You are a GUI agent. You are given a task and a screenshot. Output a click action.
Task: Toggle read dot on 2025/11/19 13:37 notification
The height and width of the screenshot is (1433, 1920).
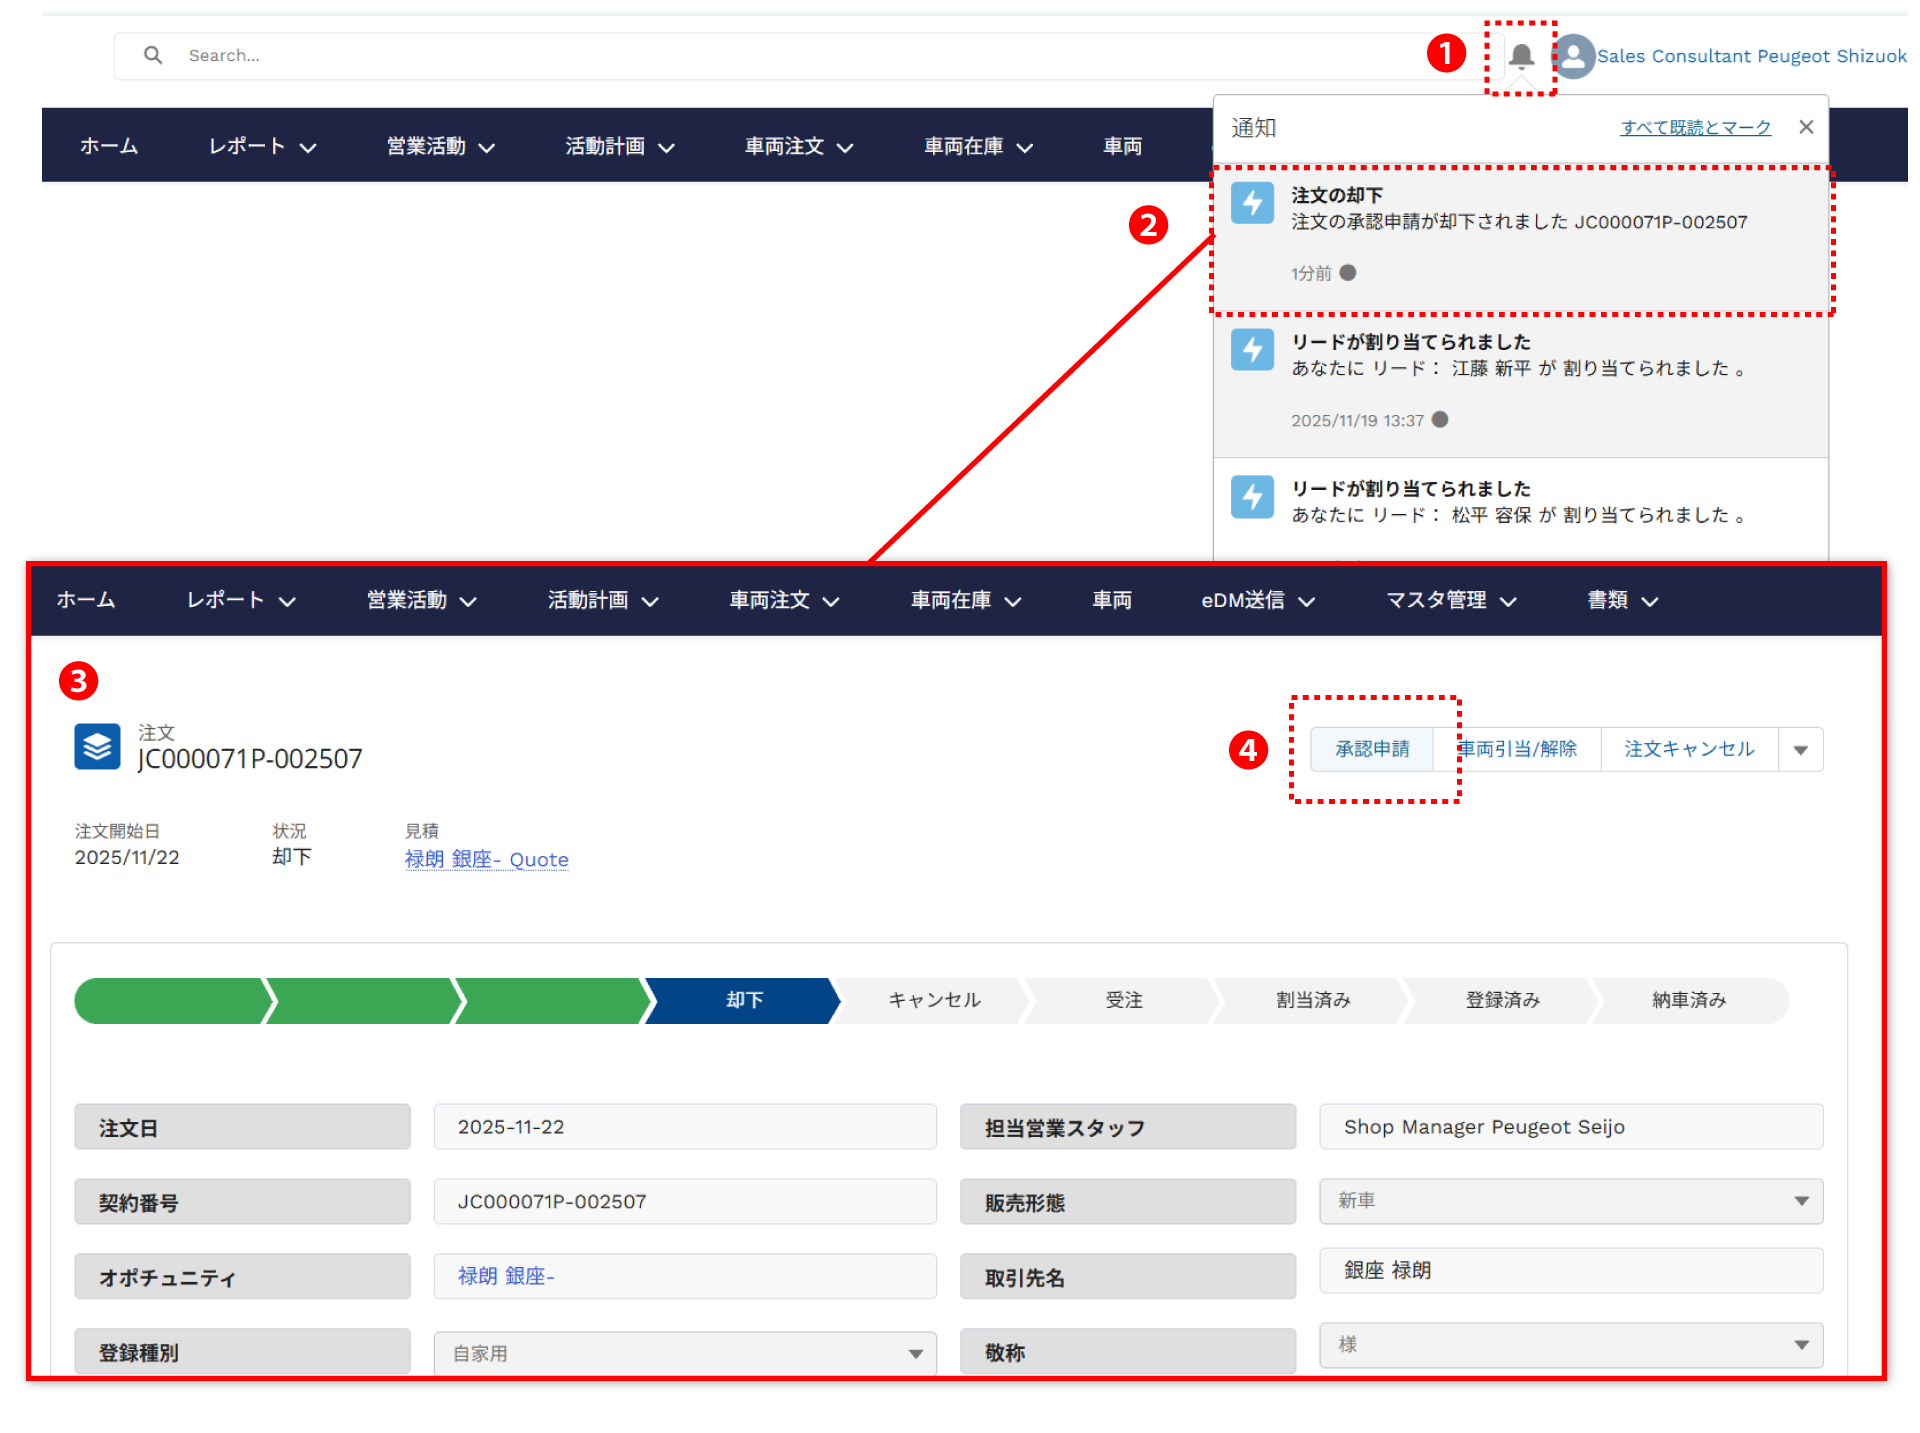tap(1440, 420)
